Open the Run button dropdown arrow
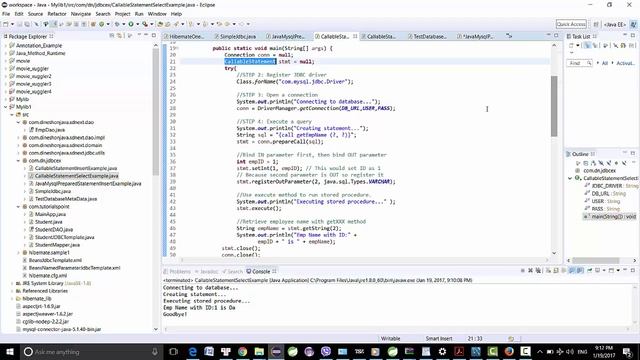640x360 pixels. click(x=138, y=24)
